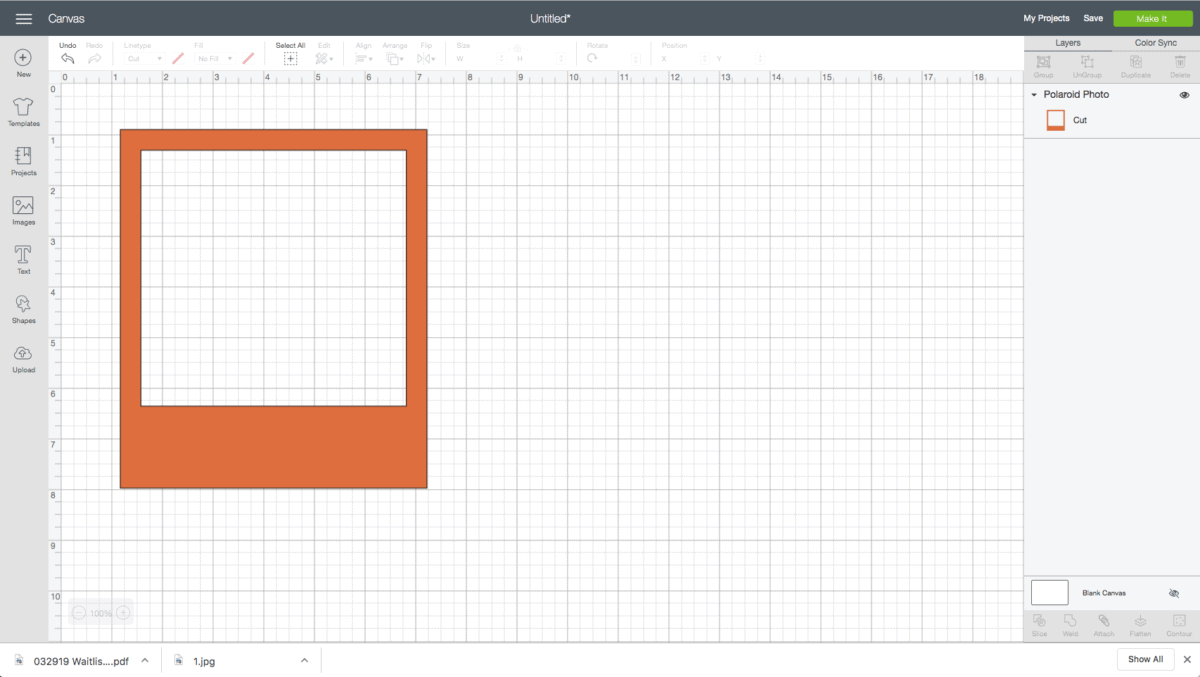The image size is (1200, 677).
Task: Open My Projects link
Action: click(1046, 19)
